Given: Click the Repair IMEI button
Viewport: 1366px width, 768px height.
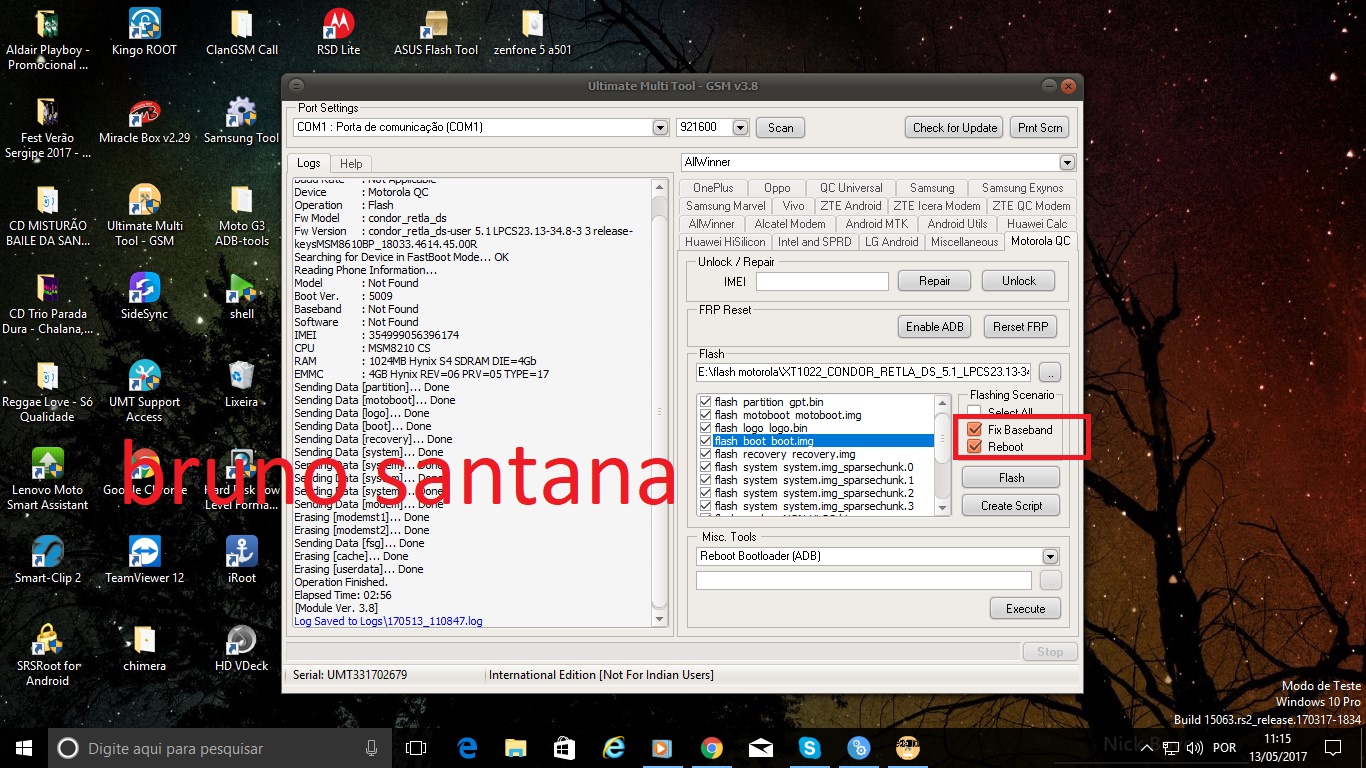Looking at the screenshot, I should (x=935, y=281).
